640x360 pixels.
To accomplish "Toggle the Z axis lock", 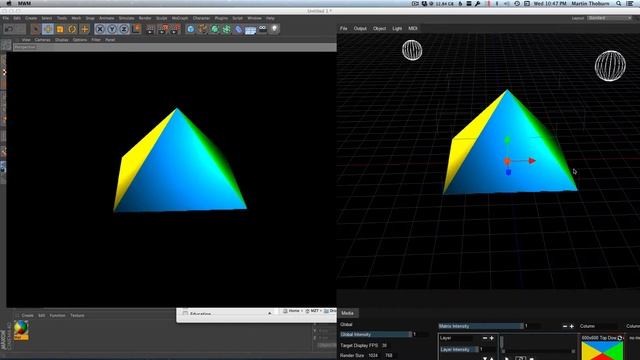I will coord(124,29).
